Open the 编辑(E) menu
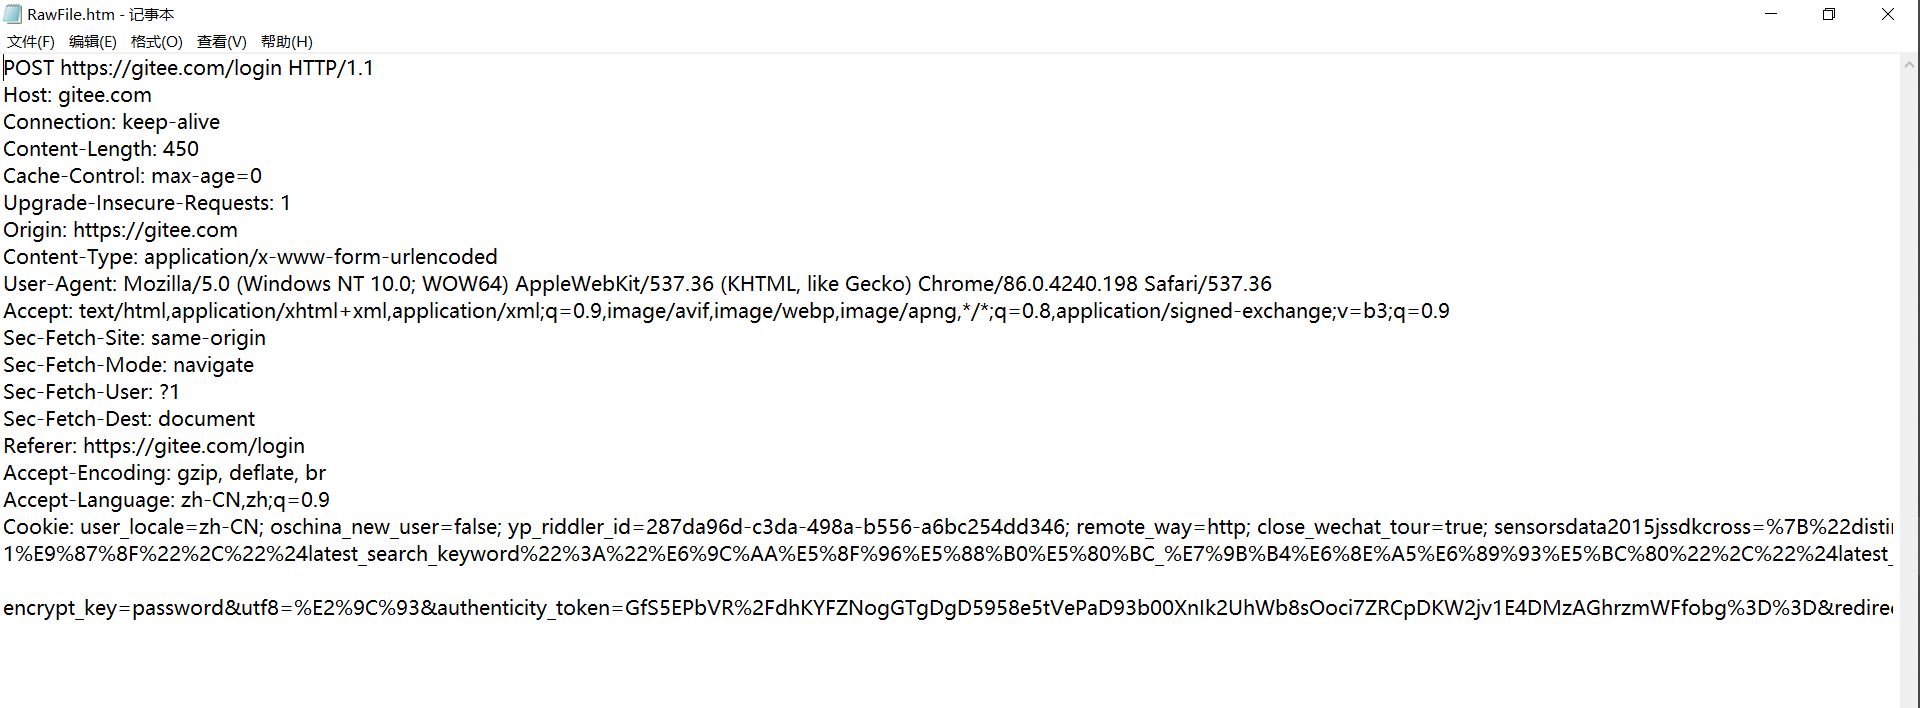 pyautogui.click(x=93, y=41)
